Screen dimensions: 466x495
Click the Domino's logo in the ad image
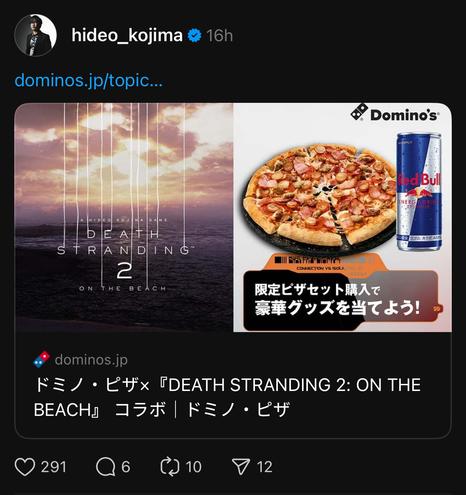394,113
